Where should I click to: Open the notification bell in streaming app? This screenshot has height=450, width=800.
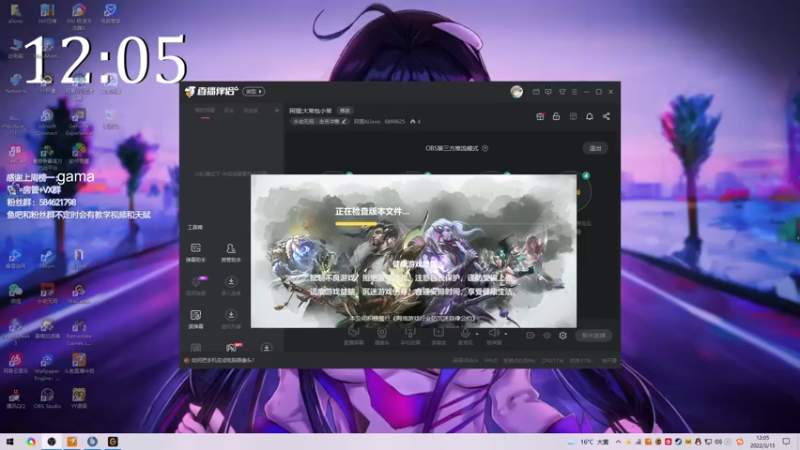point(589,116)
